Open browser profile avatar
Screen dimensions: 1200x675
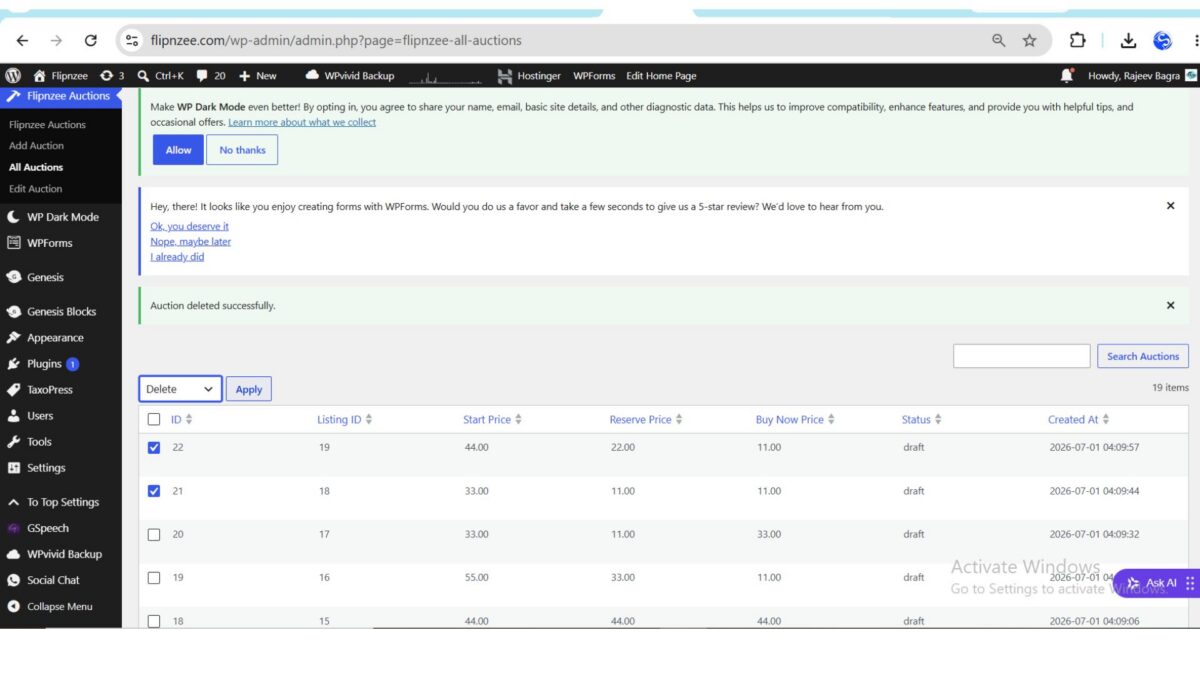click(x=1162, y=41)
